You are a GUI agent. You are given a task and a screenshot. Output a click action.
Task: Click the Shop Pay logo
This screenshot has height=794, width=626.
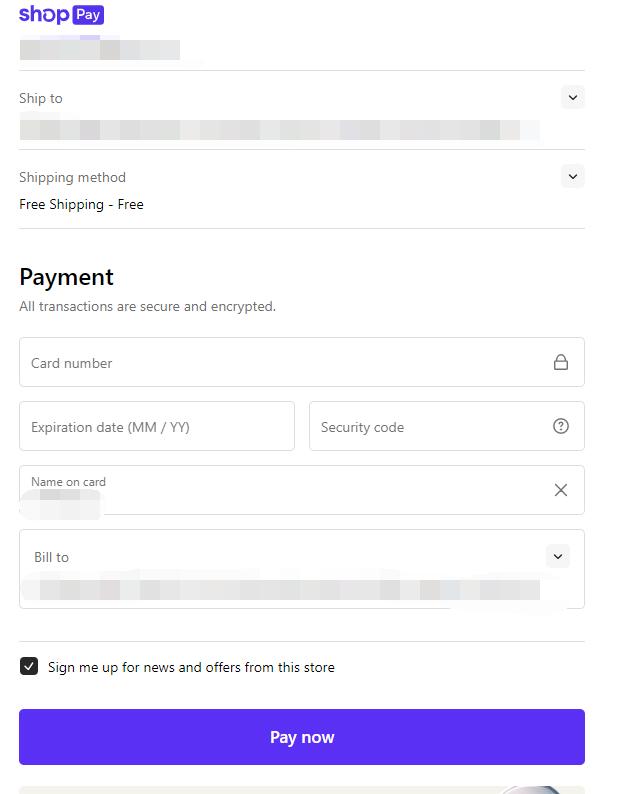[61, 14]
